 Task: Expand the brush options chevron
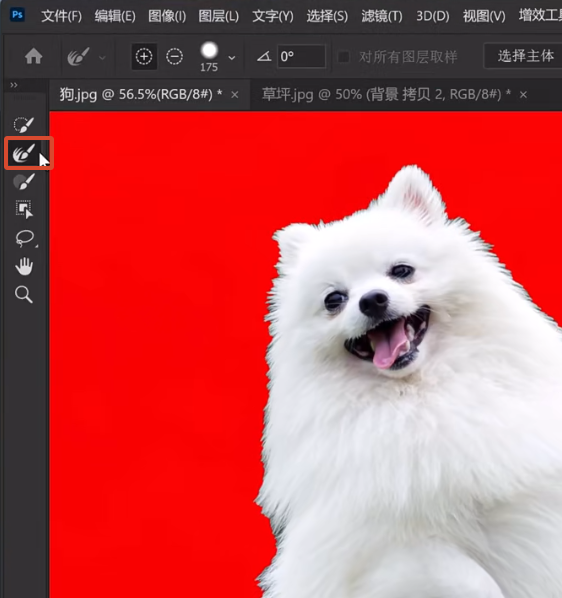[231, 58]
